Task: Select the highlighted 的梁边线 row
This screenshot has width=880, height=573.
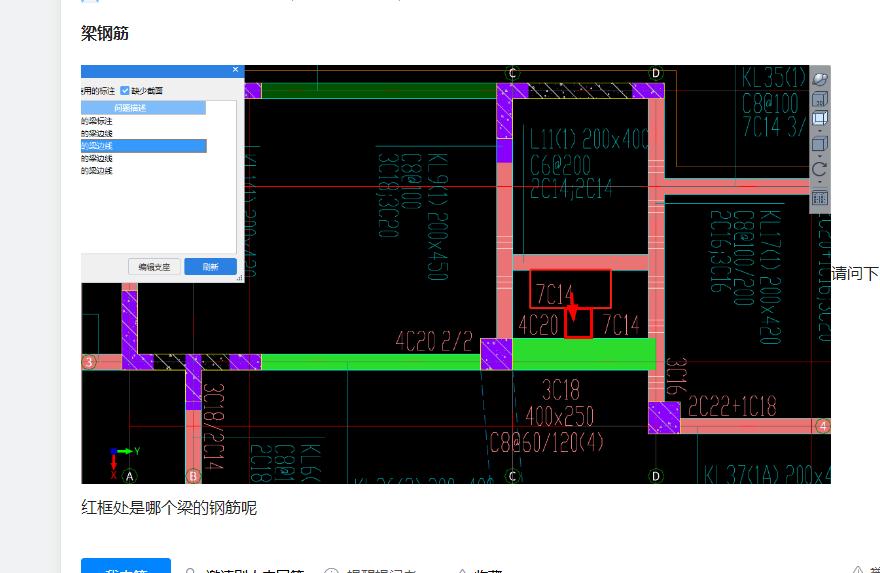Action: pyautogui.click(x=144, y=146)
